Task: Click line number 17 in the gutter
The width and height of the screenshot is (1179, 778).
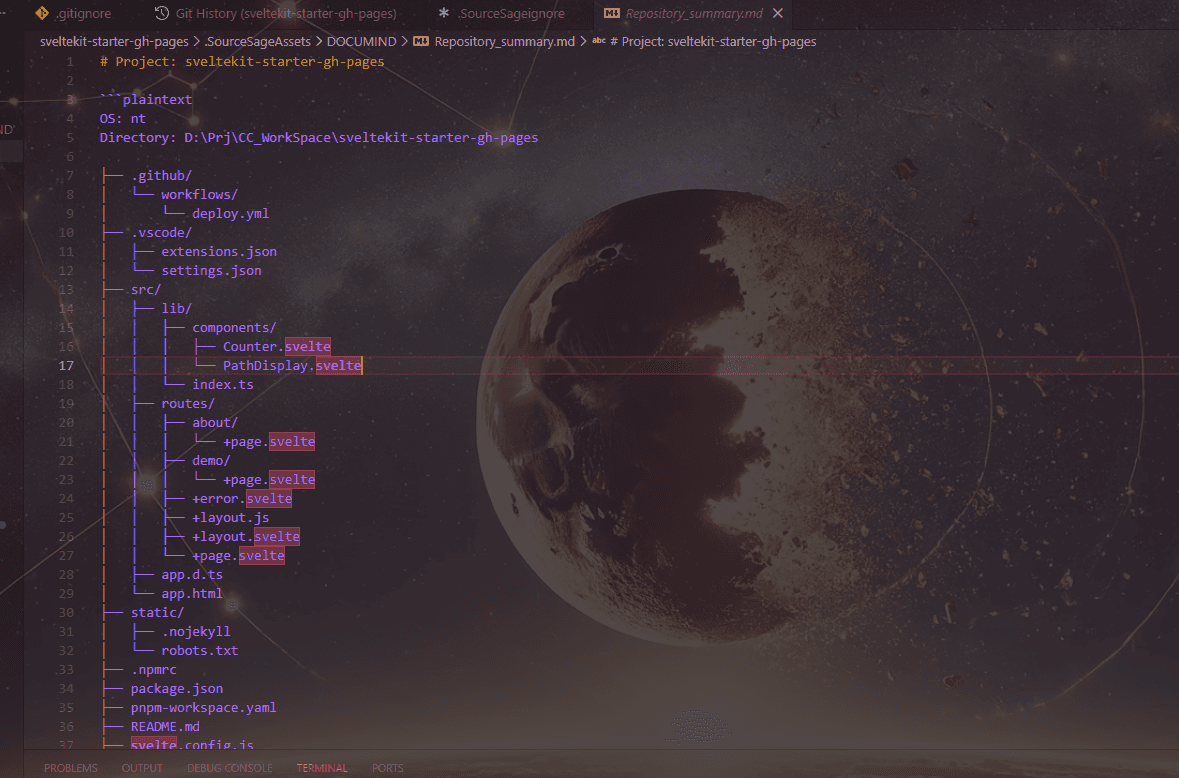Action: tap(67, 366)
